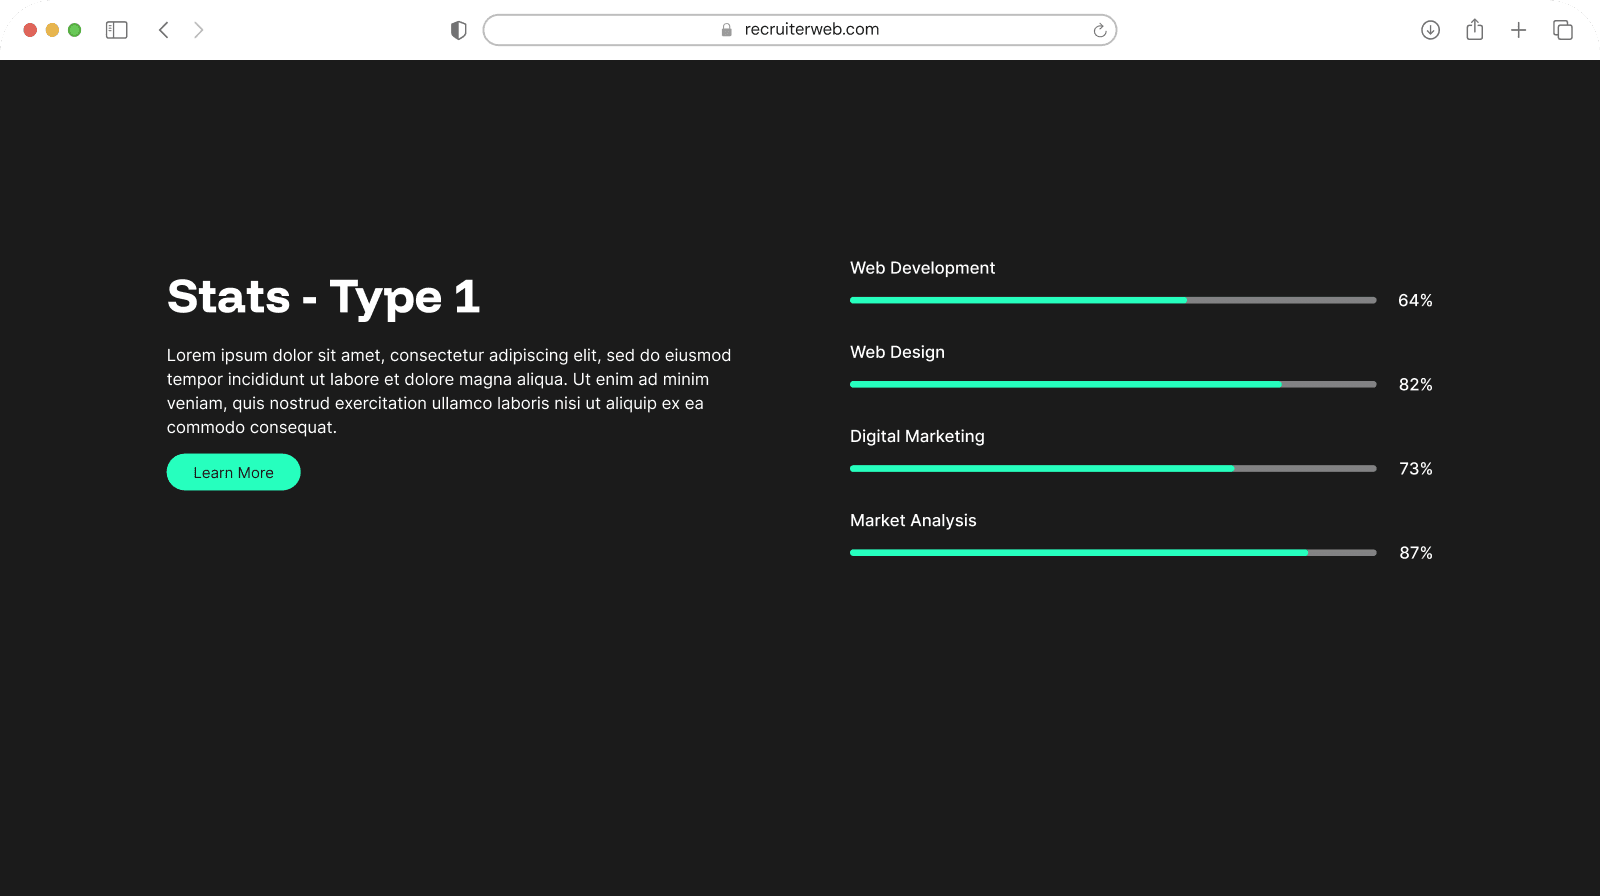Viewport: 1600px width, 896px height.
Task: Click the padlock icon in address bar
Action: (727, 30)
